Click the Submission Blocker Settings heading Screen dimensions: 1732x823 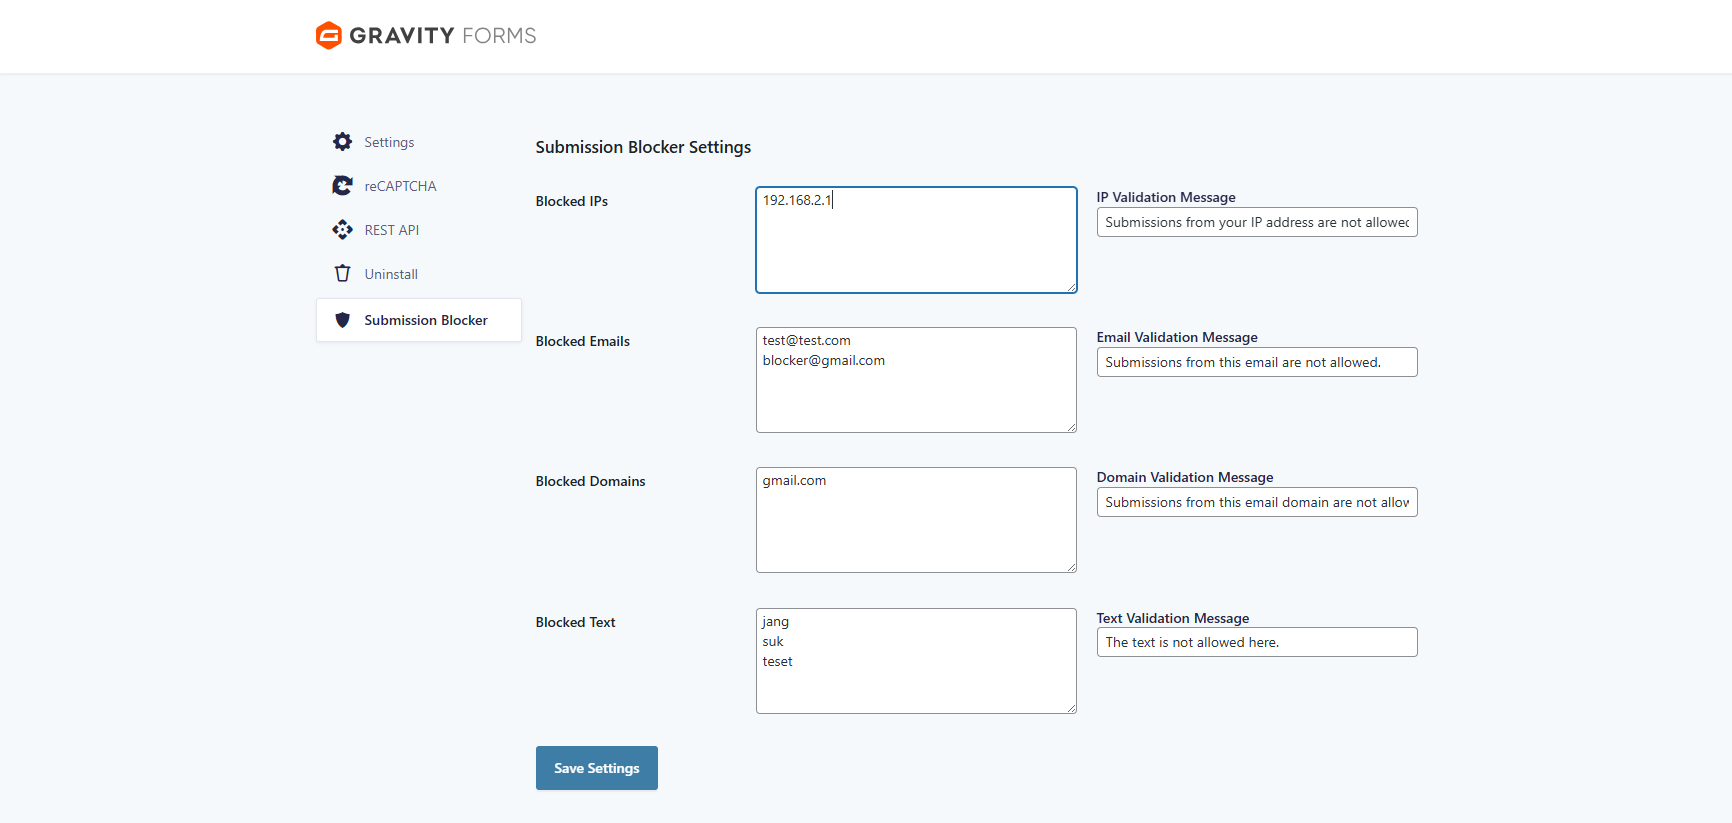[x=643, y=147]
